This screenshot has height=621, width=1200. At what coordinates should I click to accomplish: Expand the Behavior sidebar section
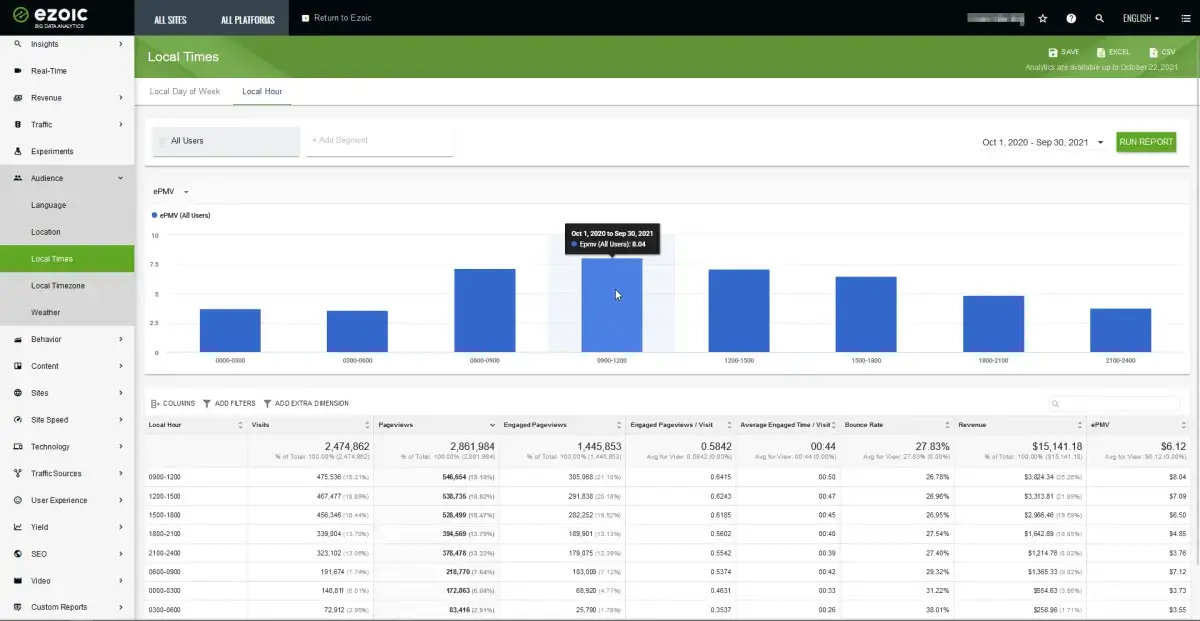[x=121, y=339]
